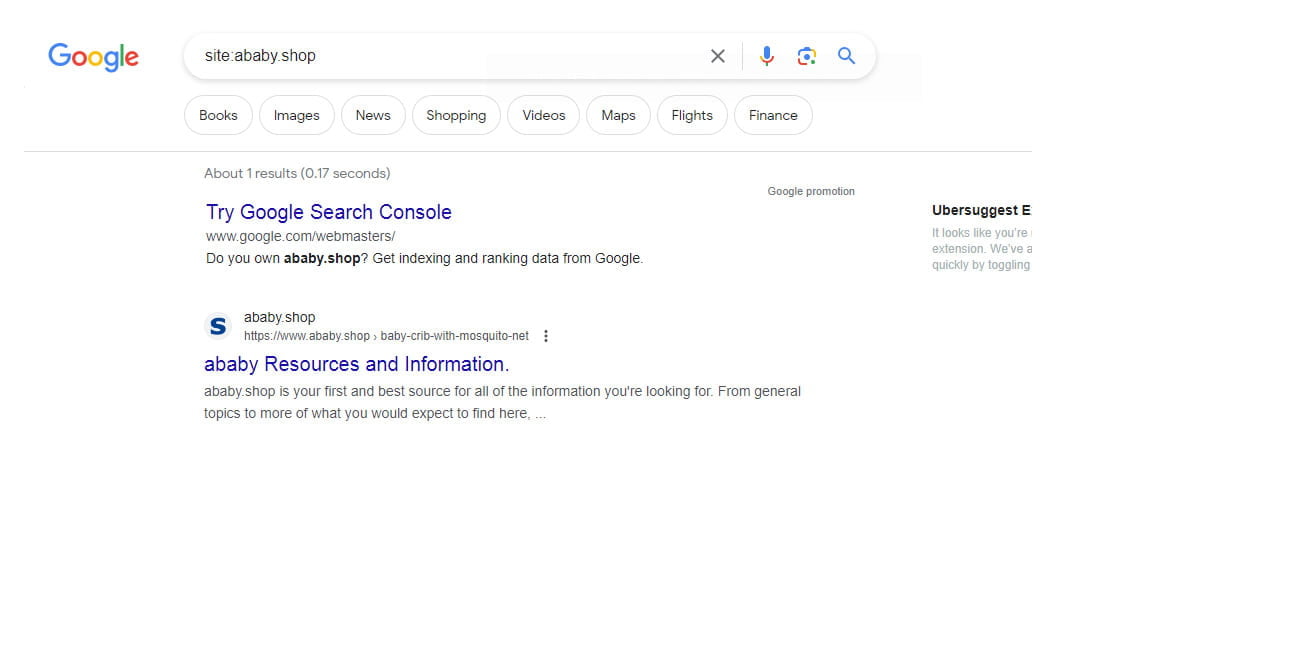The width and height of the screenshot is (1291, 658).
Task: Click the ababy.shop site favicon
Action: click(x=217, y=326)
